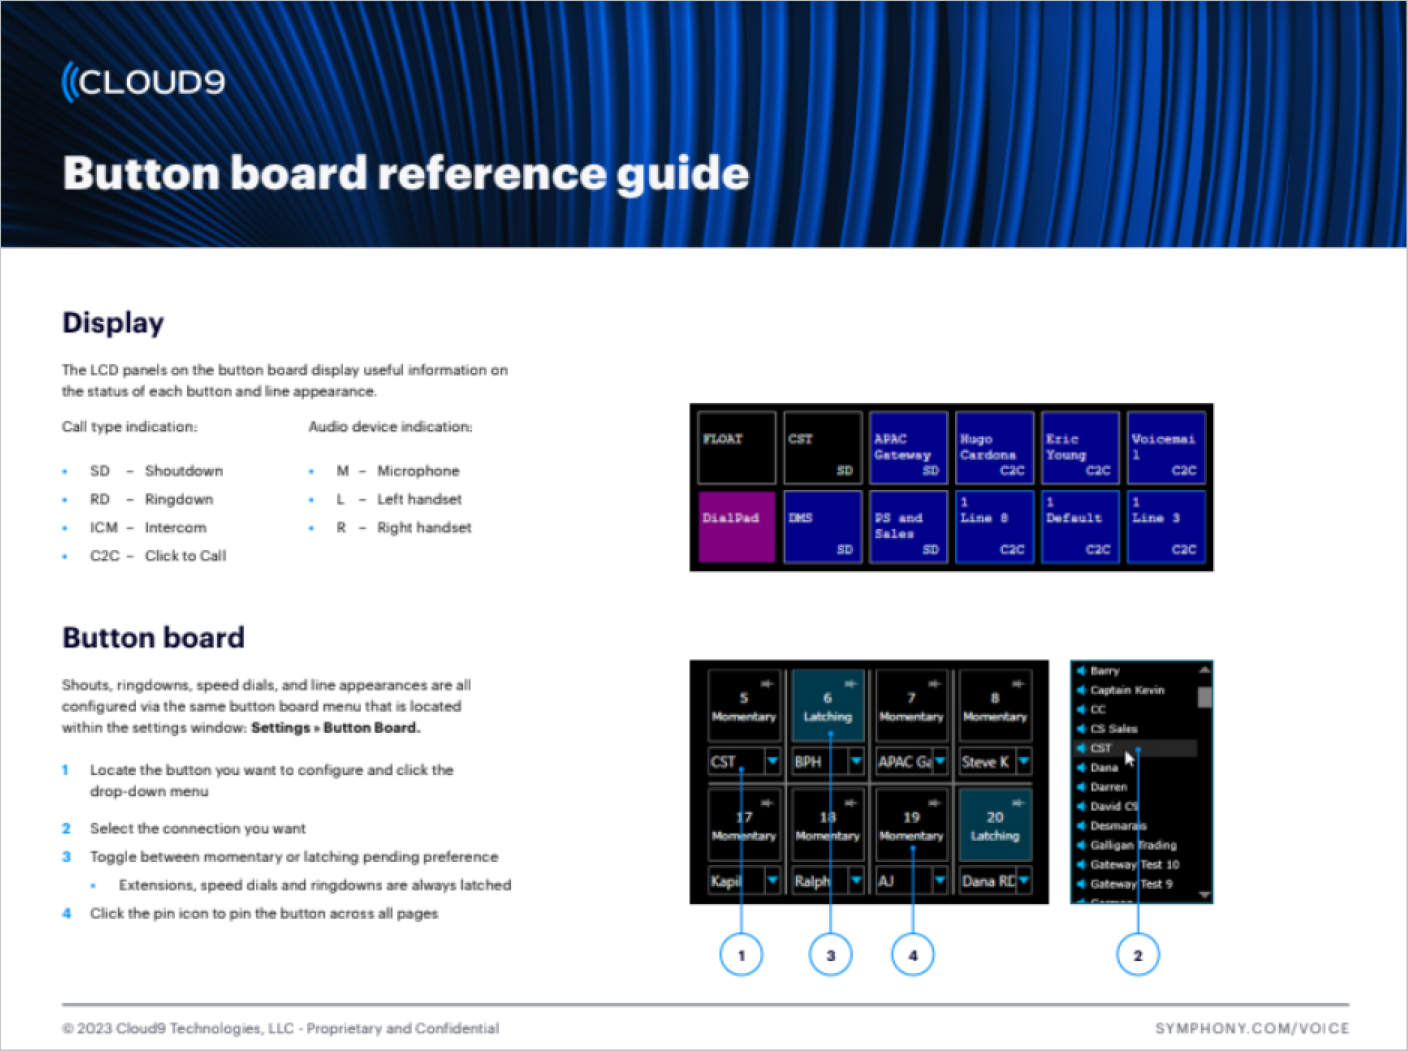1408x1051 pixels.
Task: Click the pin icon on button 7
Action: 934,683
